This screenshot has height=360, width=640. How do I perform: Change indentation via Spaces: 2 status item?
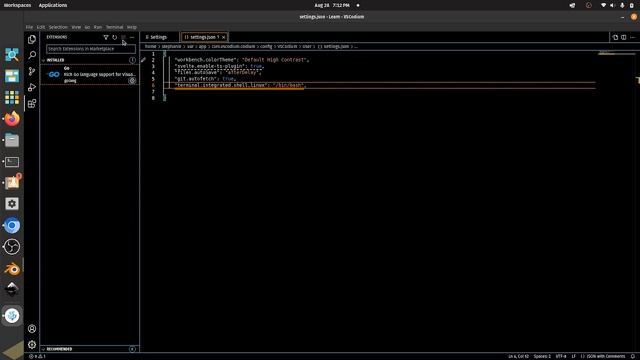pyautogui.click(x=542, y=356)
